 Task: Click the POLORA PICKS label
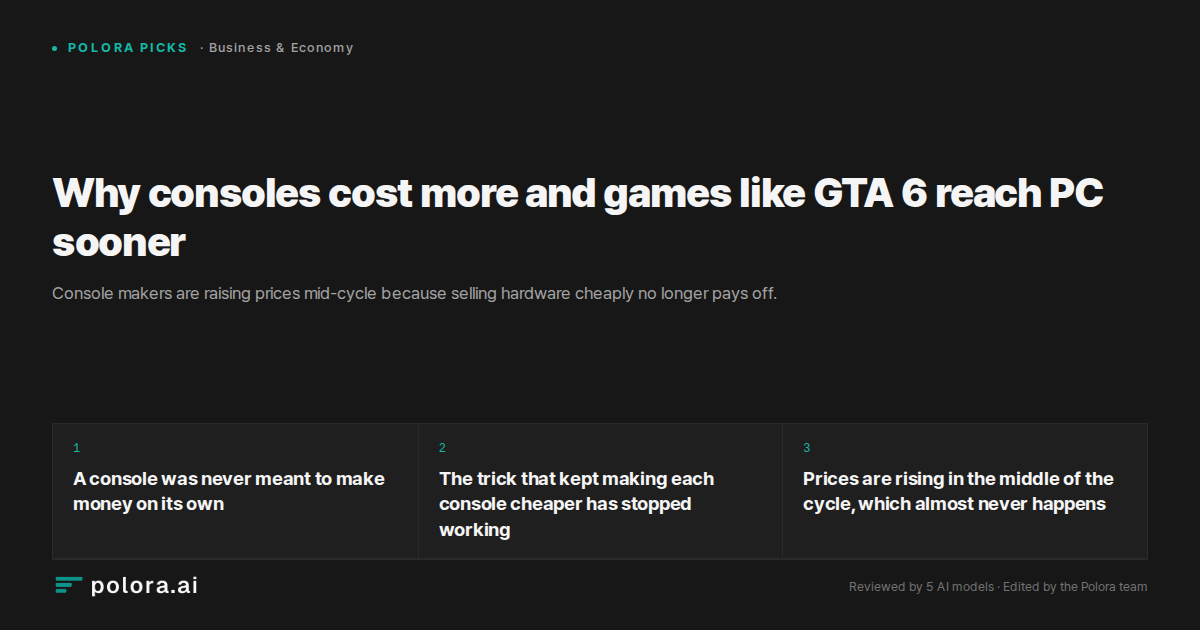pos(128,48)
